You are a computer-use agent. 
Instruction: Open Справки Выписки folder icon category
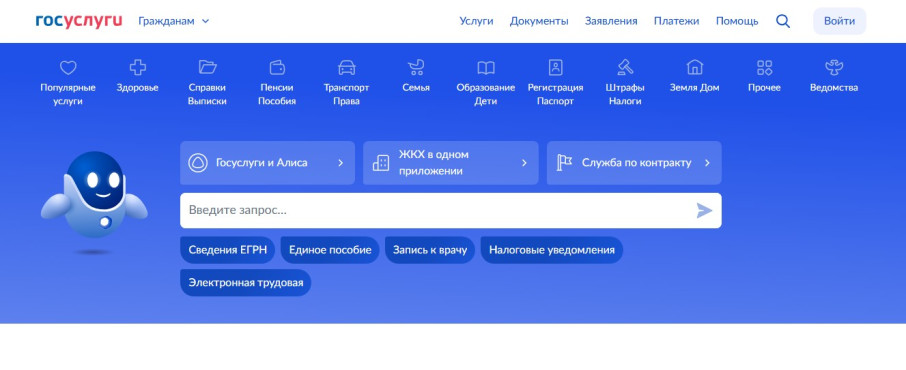click(x=207, y=83)
